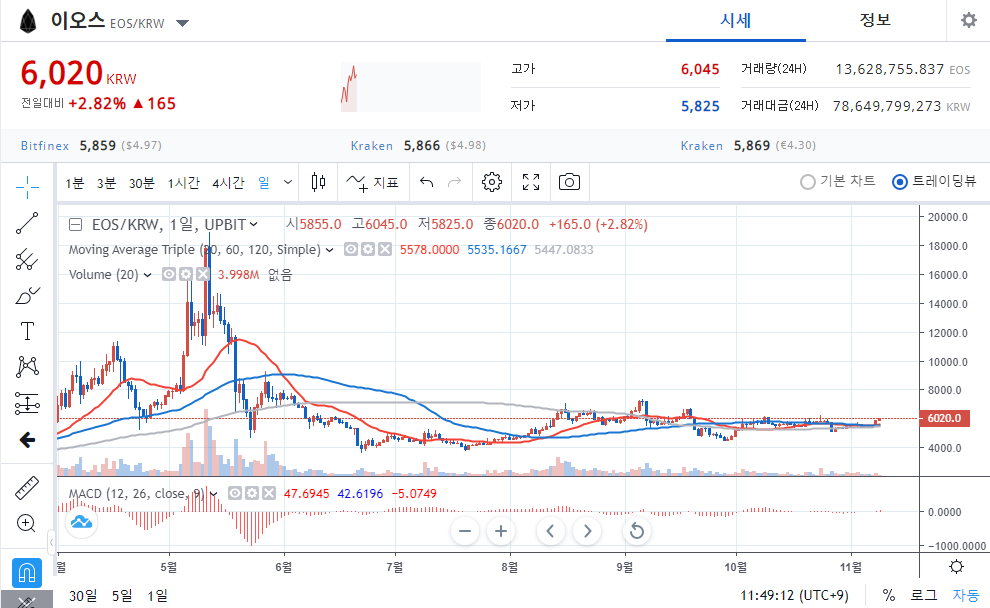Select the 1일 date range
Image resolution: width=990 pixels, height=608 pixels.
click(x=157, y=595)
